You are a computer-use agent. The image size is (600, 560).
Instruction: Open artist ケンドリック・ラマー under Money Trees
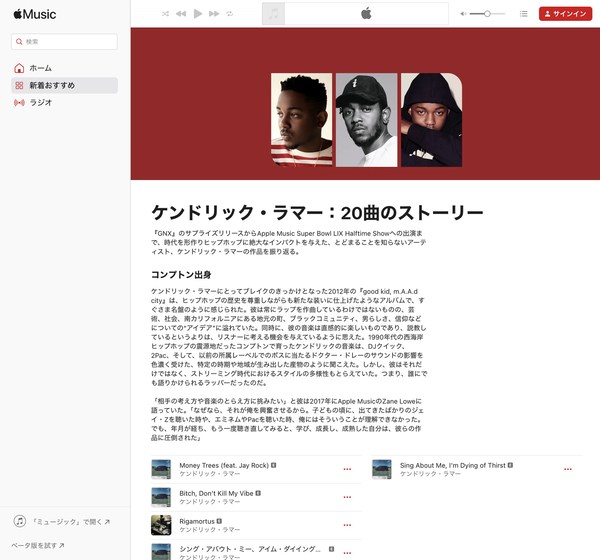click(x=210, y=474)
